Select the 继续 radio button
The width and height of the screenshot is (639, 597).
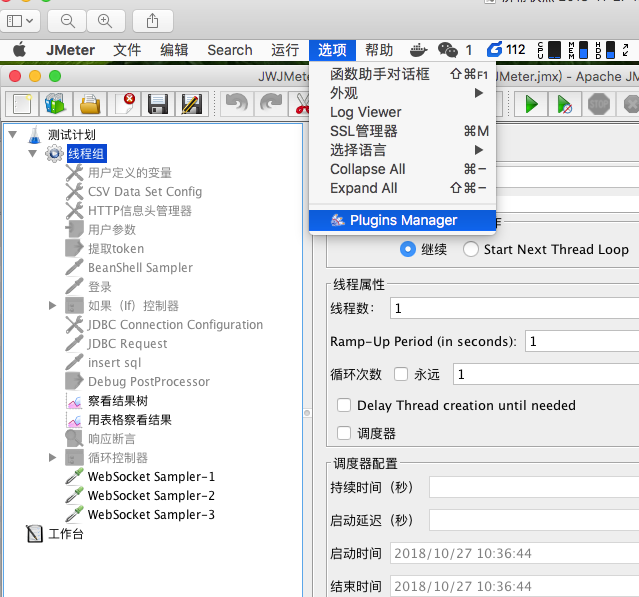(x=408, y=249)
